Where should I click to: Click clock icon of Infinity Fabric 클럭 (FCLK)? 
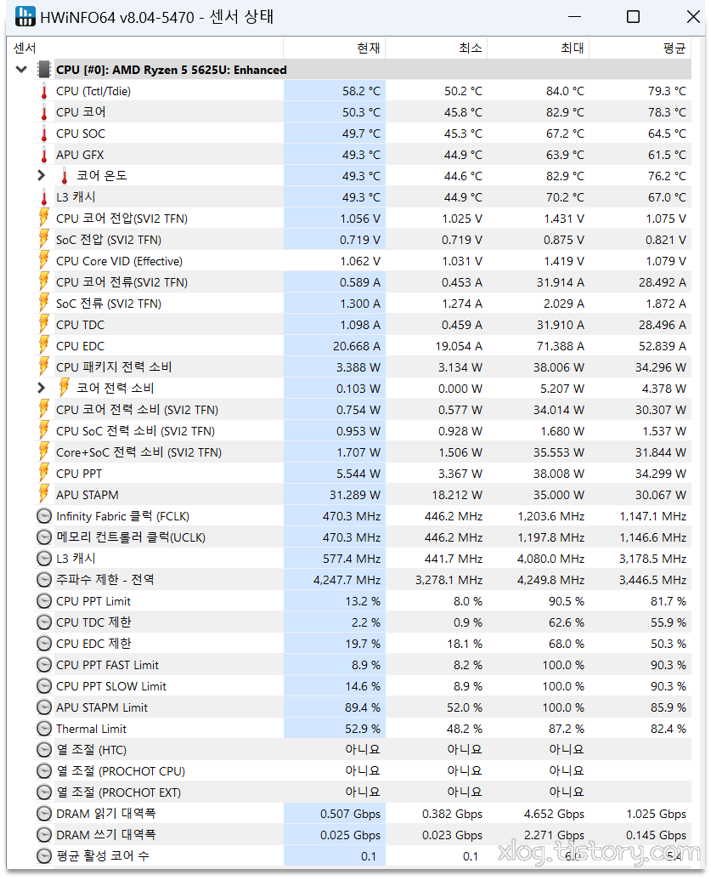[44, 516]
